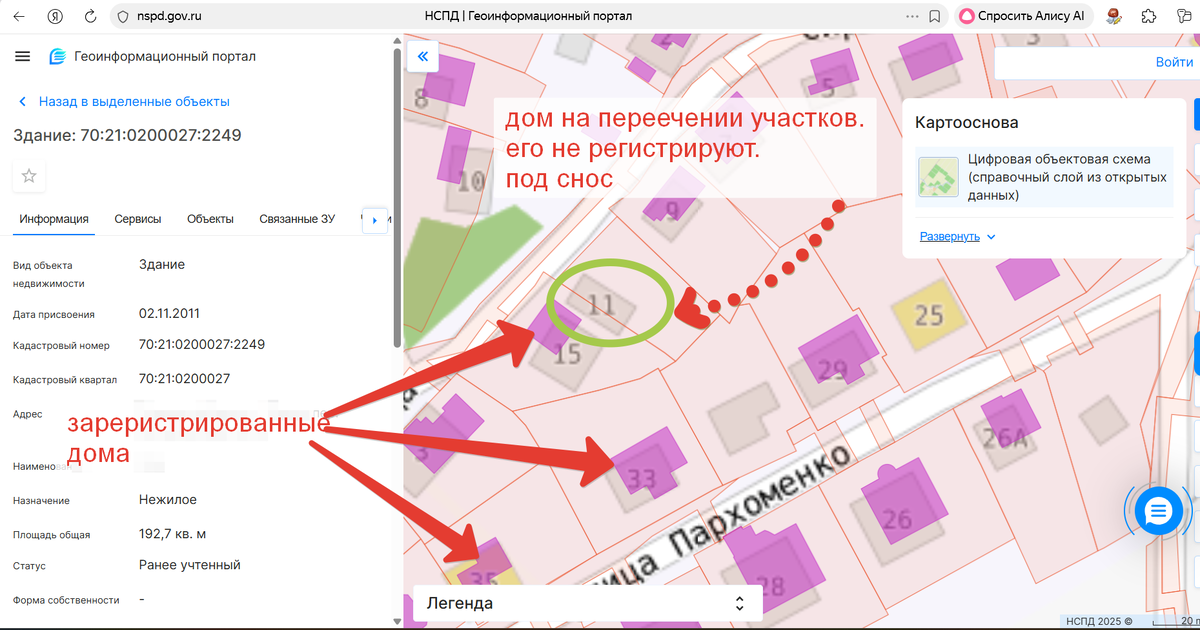This screenshot has height=630, width=1200.
Task: Collapse the object info panel with double-chevron
Action: 422,56
